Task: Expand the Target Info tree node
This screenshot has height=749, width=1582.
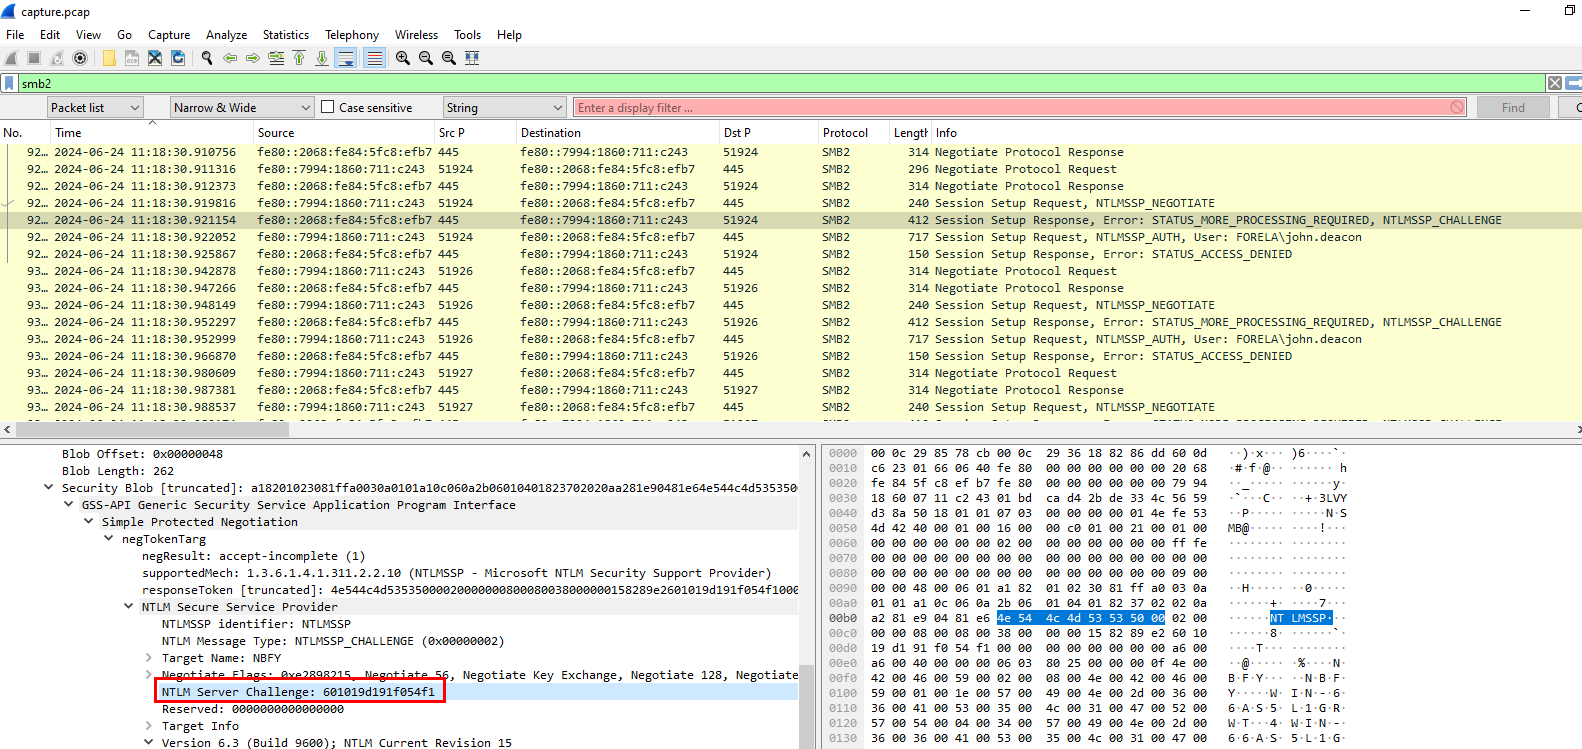Action: 149,726
